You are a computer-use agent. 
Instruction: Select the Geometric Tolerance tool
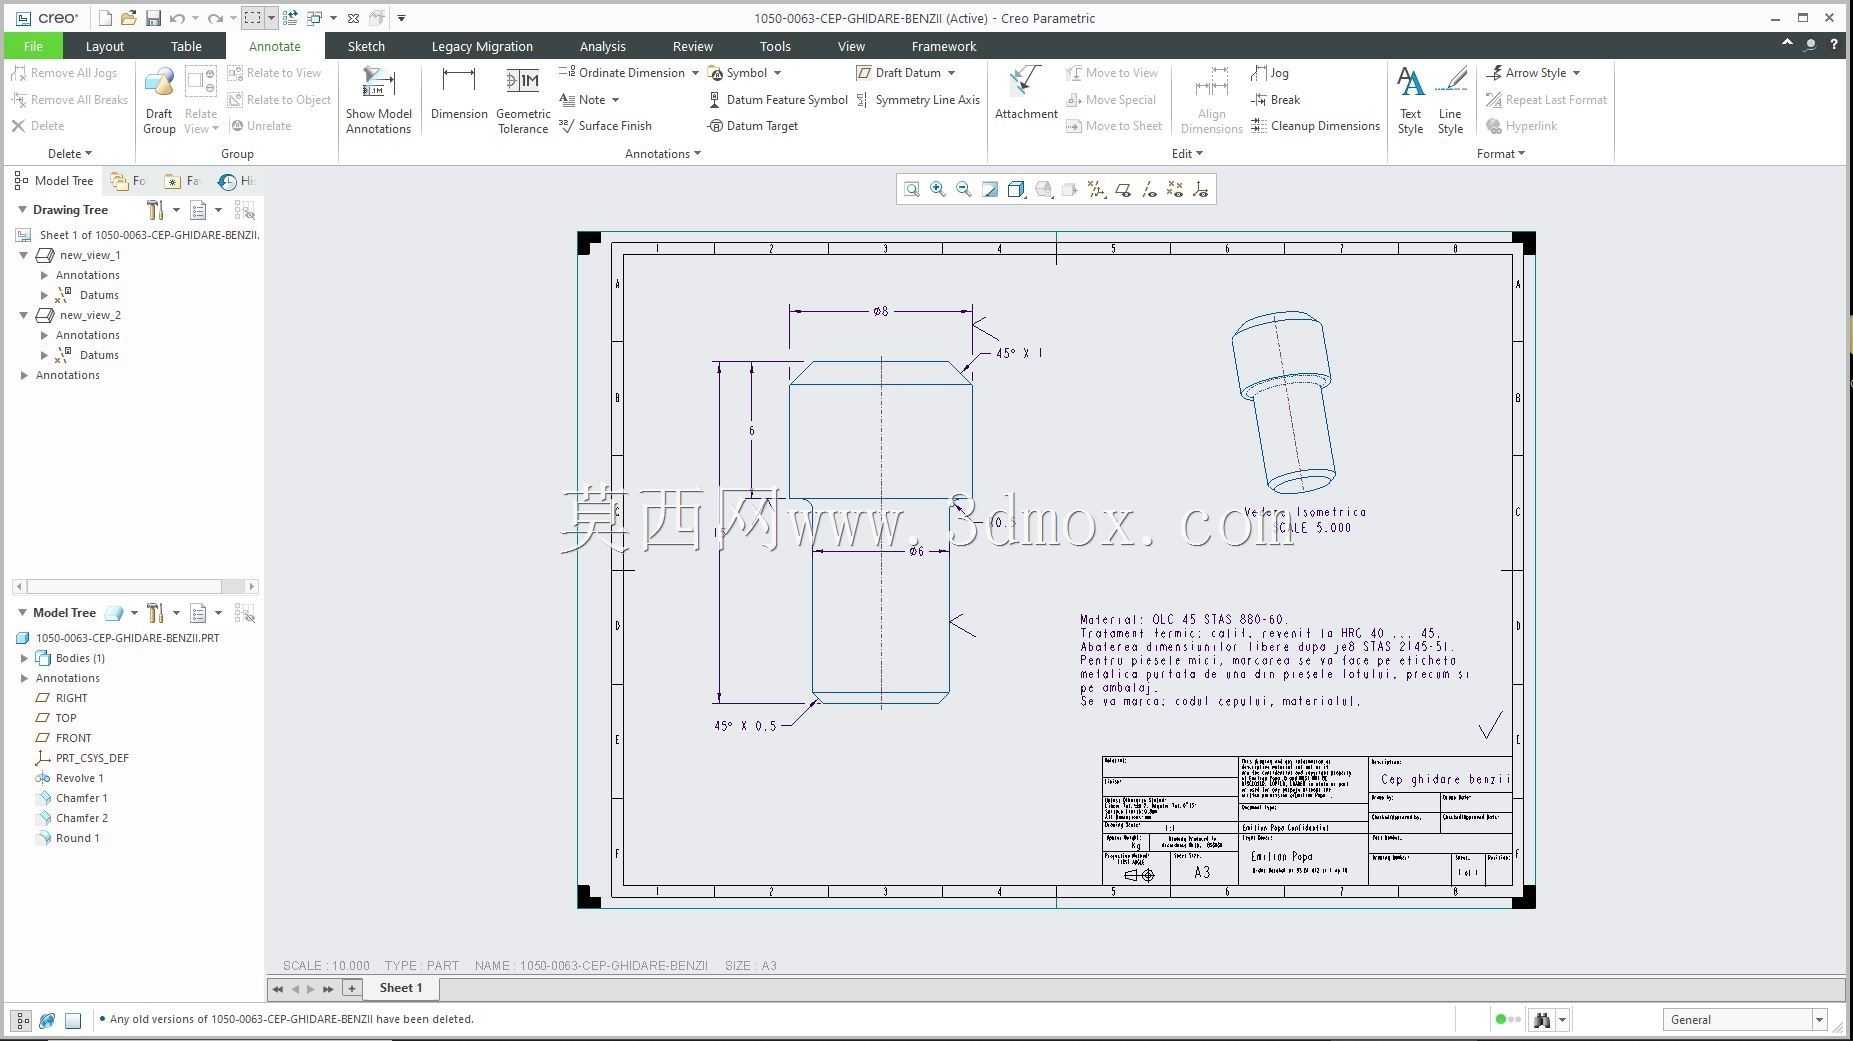523,100
